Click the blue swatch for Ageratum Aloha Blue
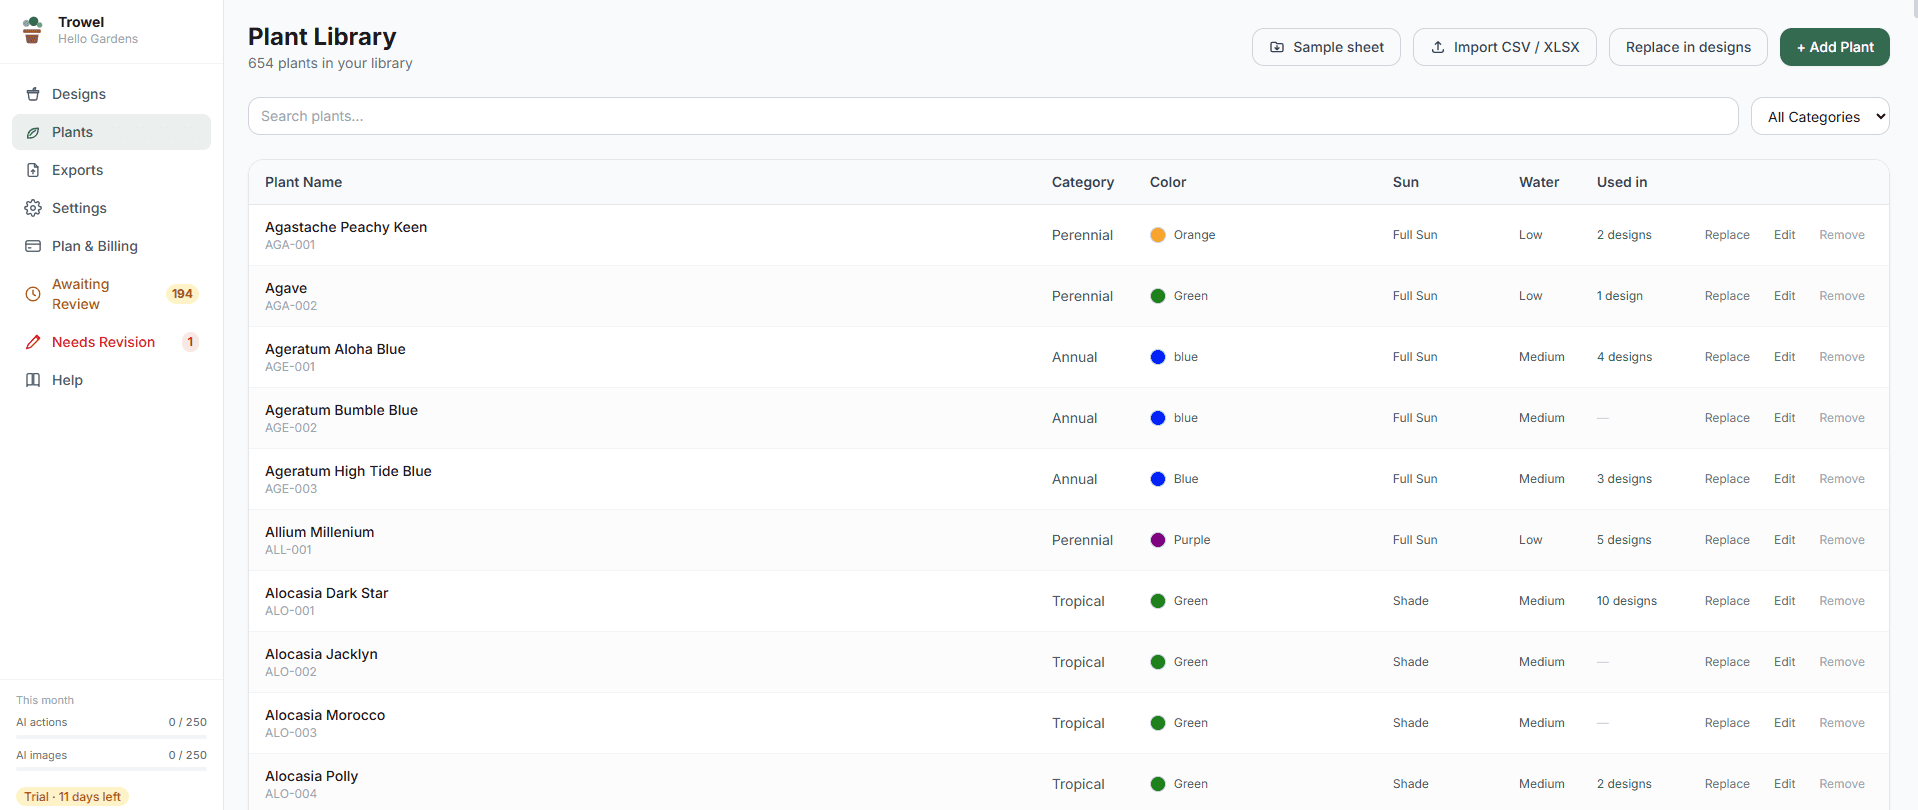This screenshot has height=810, width=1918. click(1158, 357)
